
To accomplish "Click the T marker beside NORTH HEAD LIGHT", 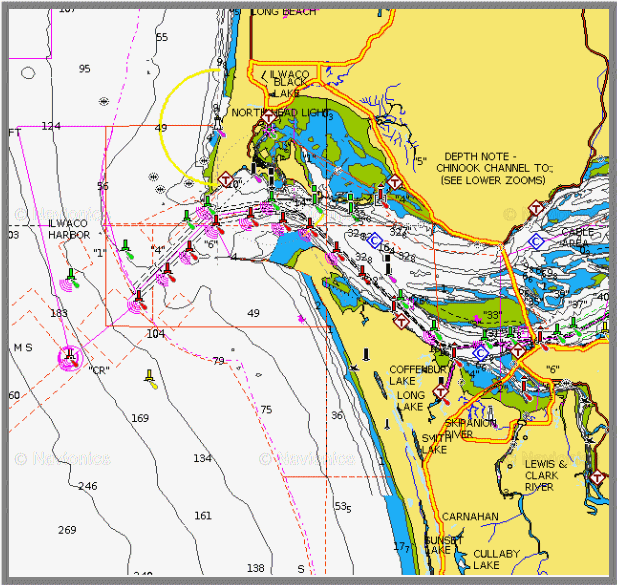I will (x=269, y=117).
